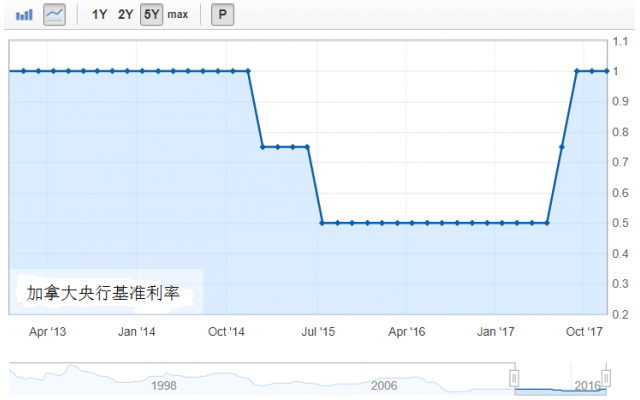The height and width of the screenshot is (400, 640).
Task: Click the first data point on left
Action: (9, 71)
